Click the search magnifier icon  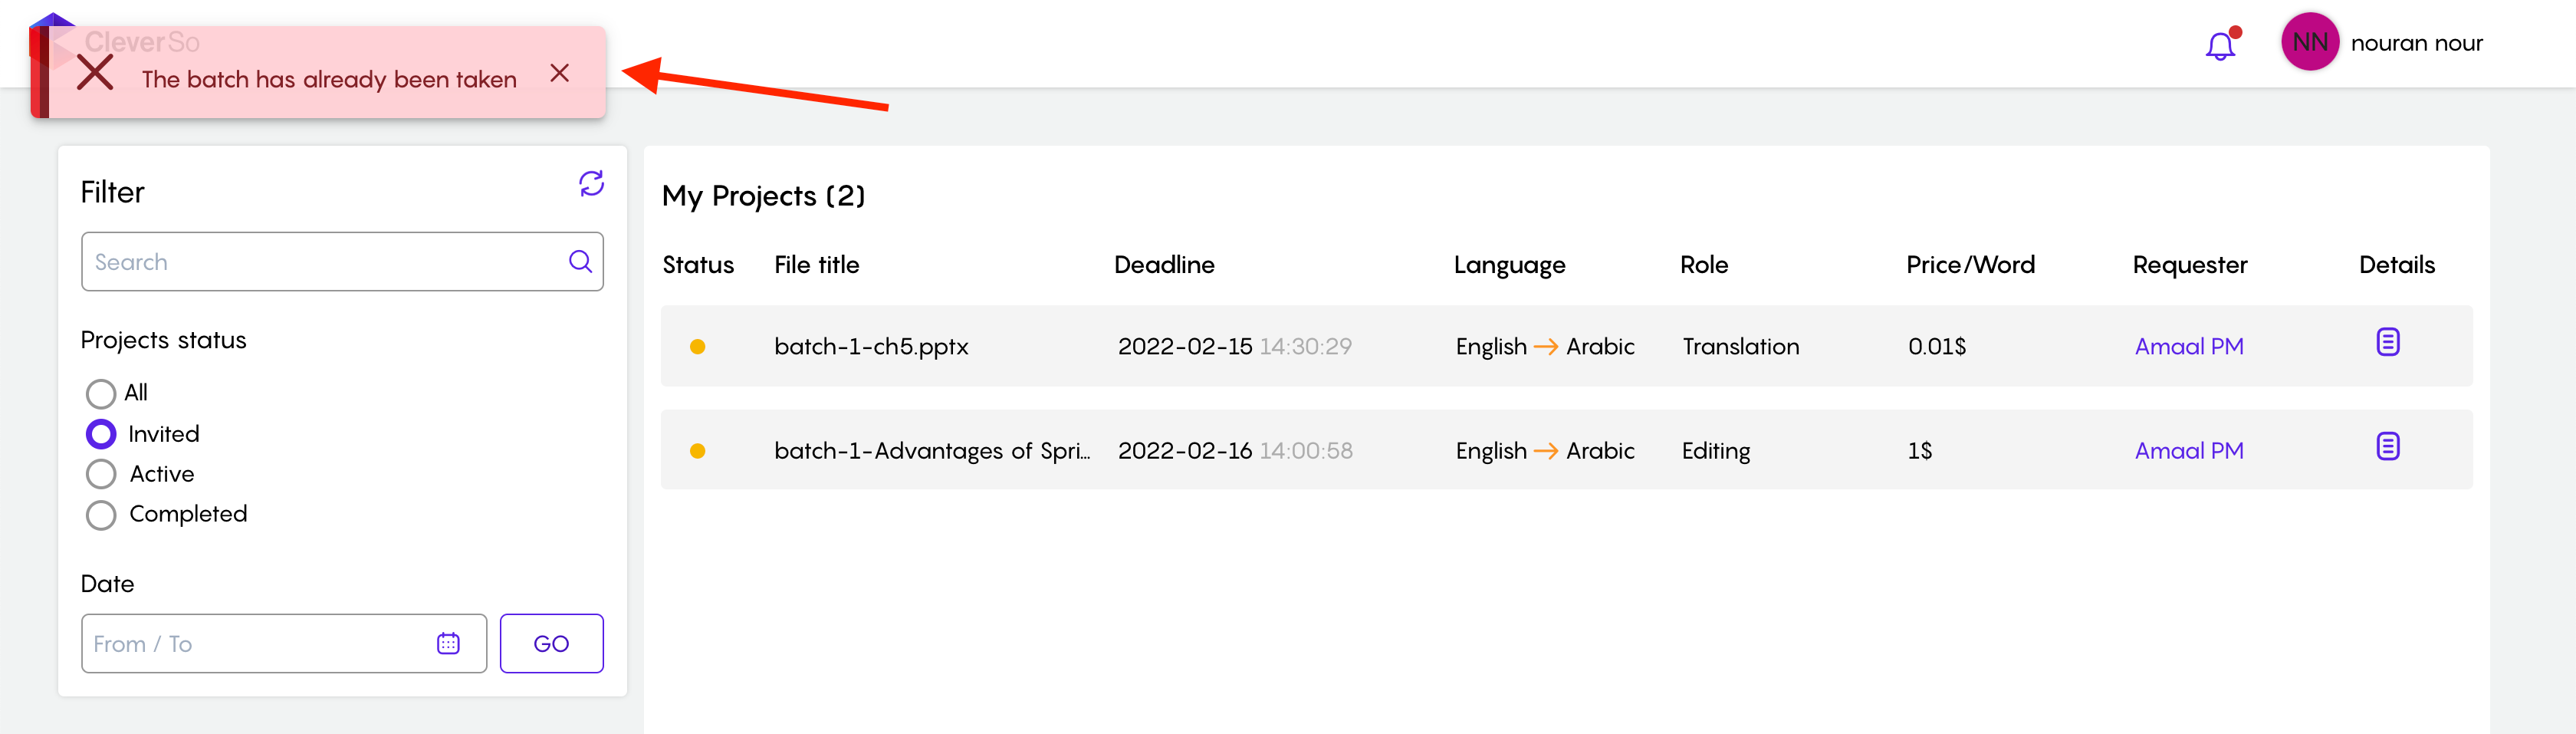580,261
